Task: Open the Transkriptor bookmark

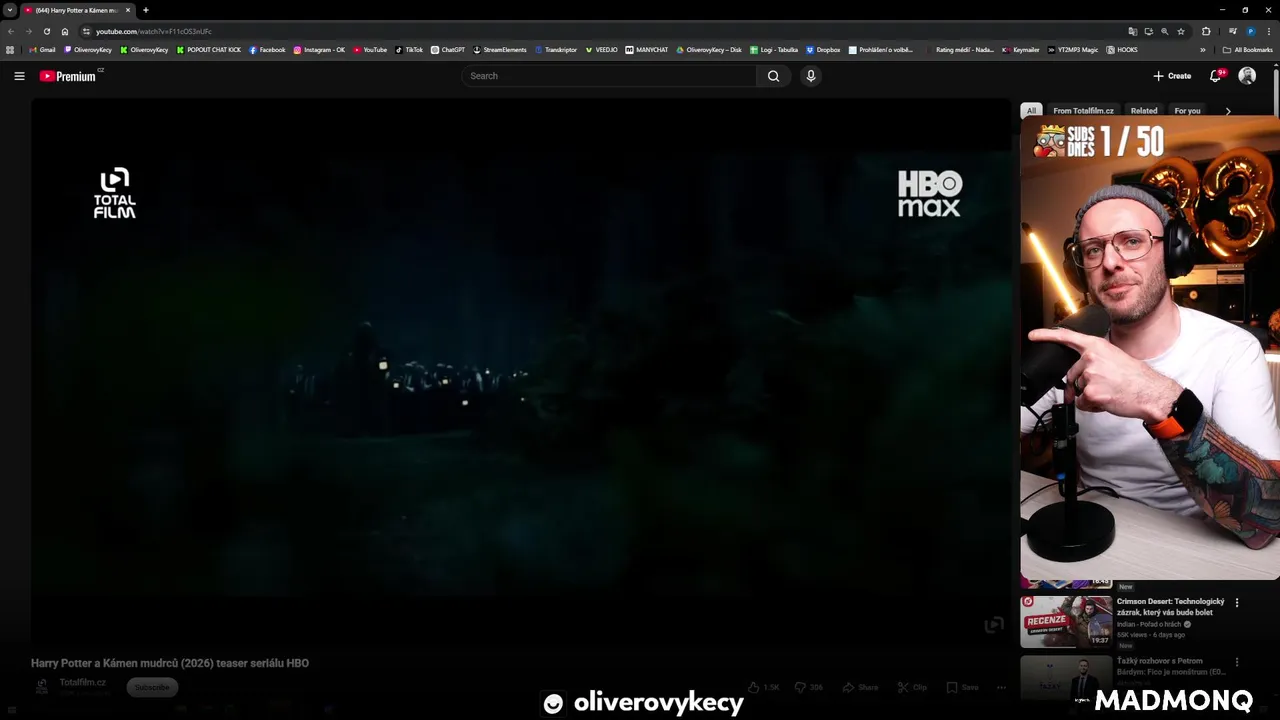Action: click(x=556, y=49)
